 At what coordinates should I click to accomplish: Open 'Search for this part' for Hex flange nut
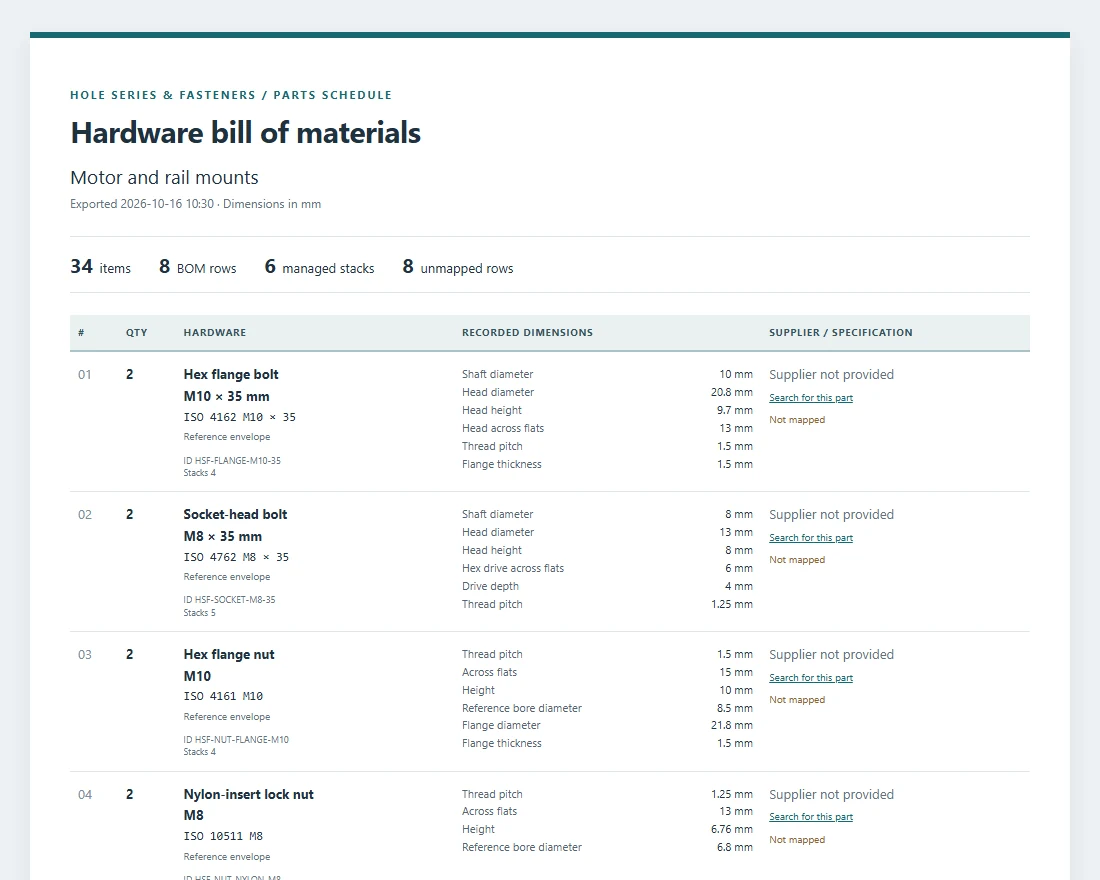point(811,678)
